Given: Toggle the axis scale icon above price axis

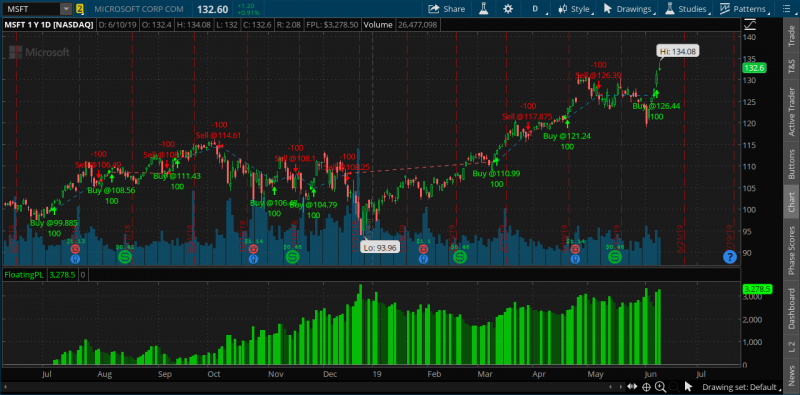Looking at the screenshot, I should [749, 24].
